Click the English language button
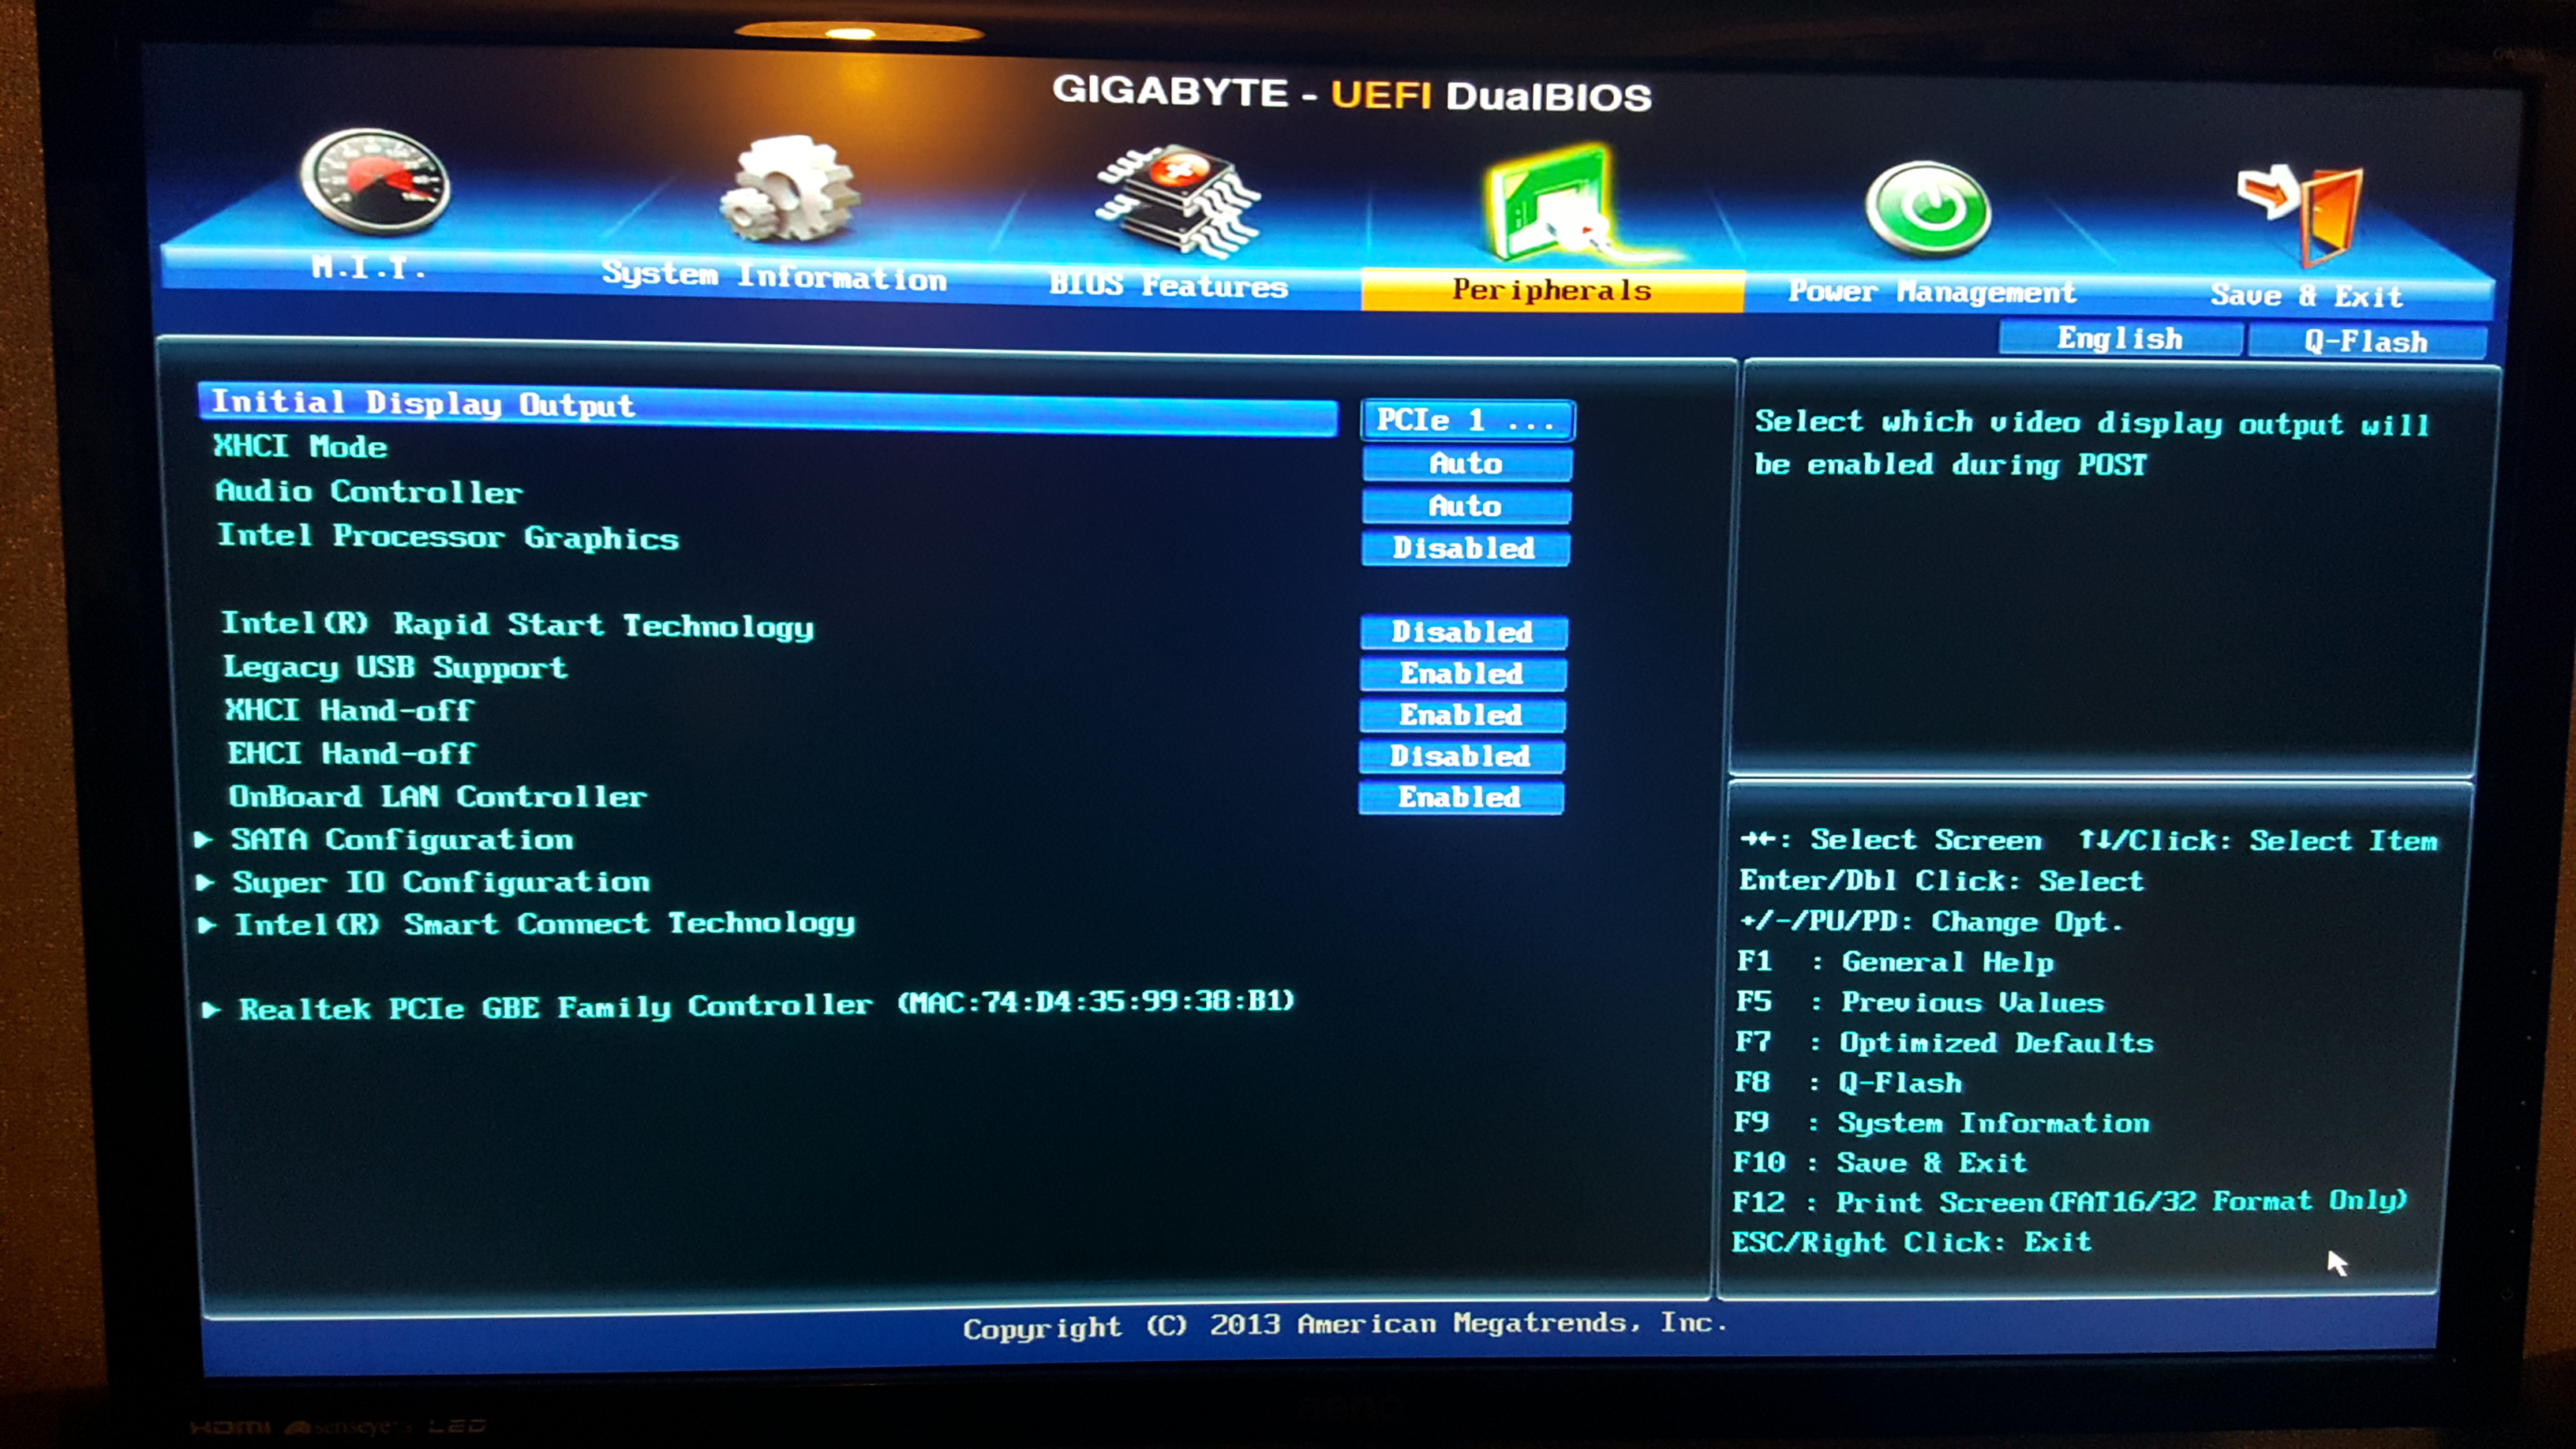The height and width of the screenshot is (1449, 2576). pyautogui.click(x=2119, y=339)
